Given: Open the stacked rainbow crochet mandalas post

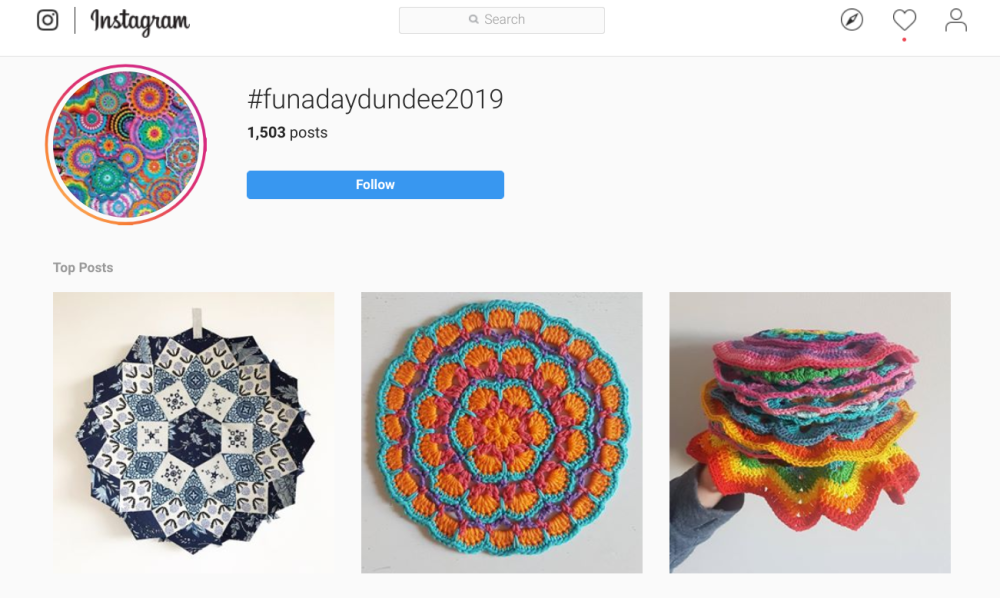Looking at the screenshot, I should click(809, 433).
